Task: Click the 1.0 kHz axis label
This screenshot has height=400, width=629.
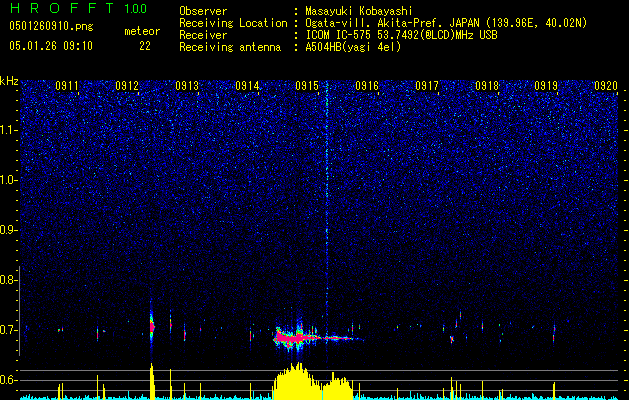Action: 8,180
